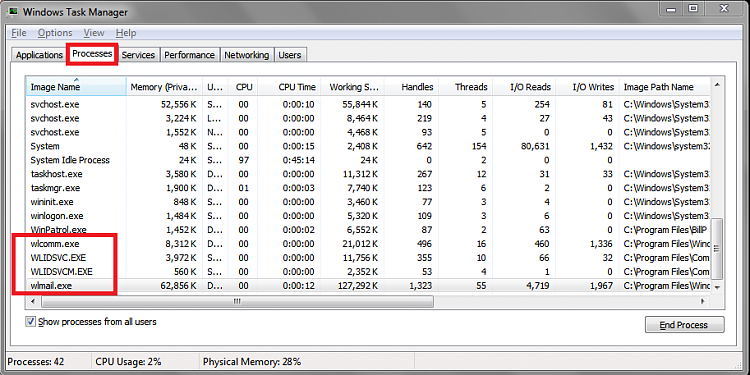Click the horizontal scrollbar left arrow
The image size is (750, 375).
33,301
